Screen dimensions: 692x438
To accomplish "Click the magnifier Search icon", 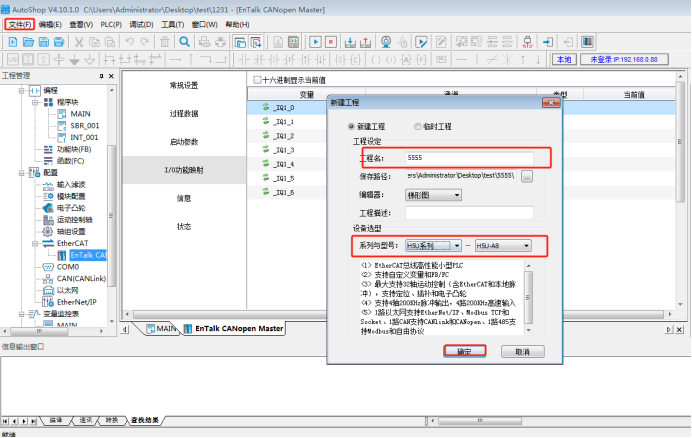I will (x=184, y=42).
